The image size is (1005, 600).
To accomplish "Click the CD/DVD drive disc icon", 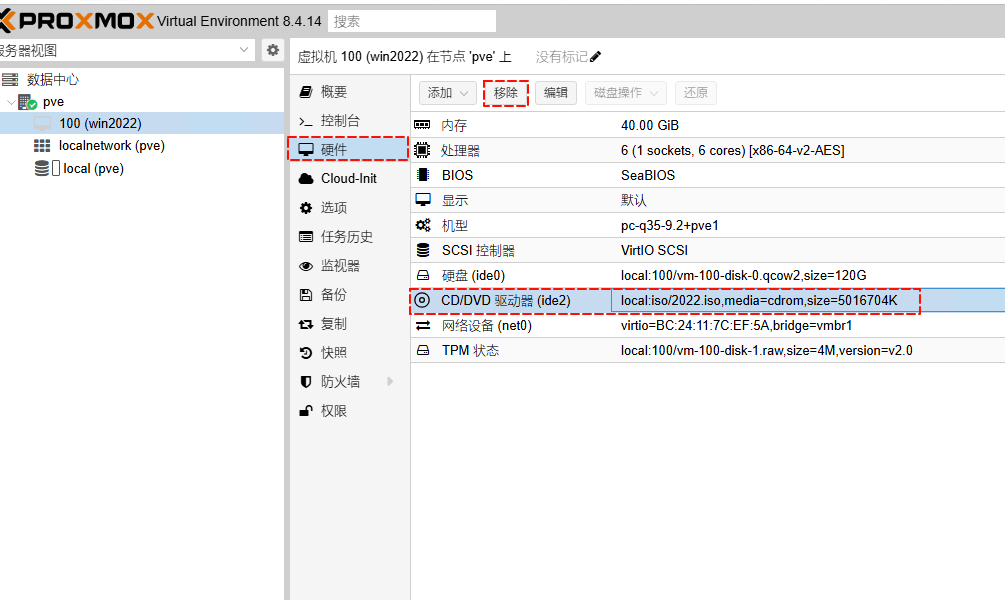I will coord(422,300).
